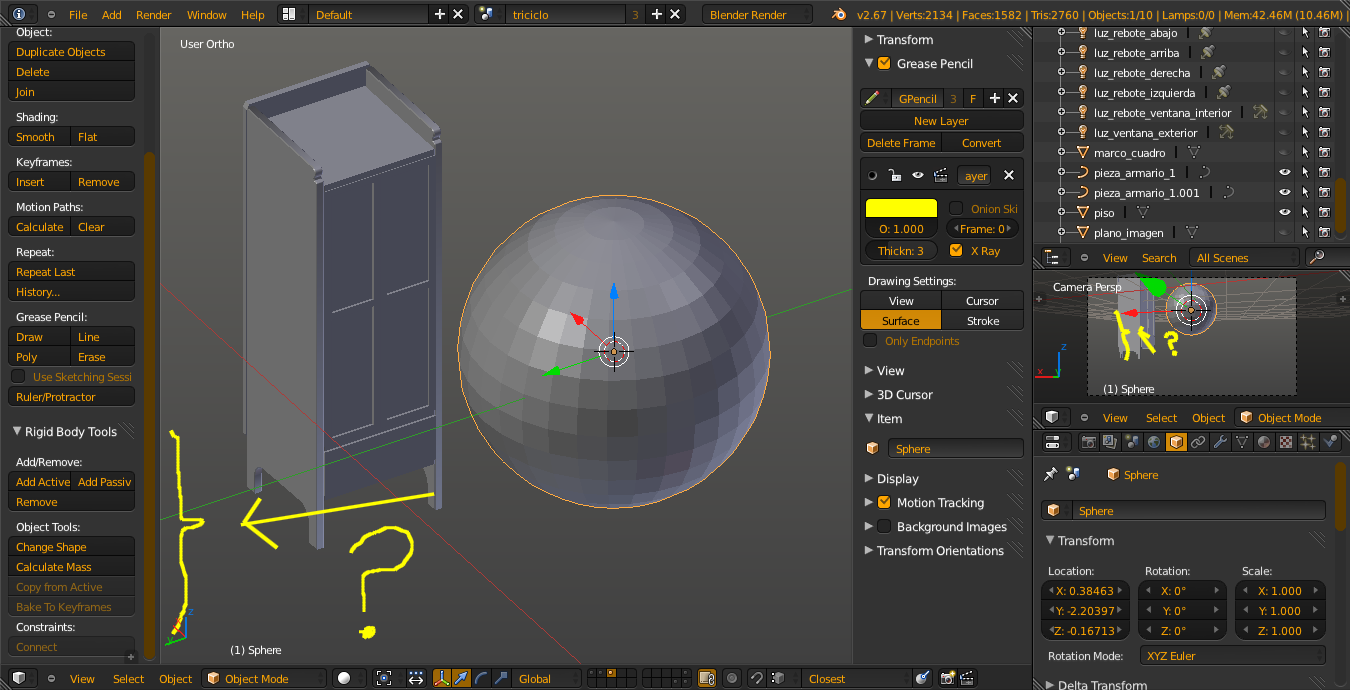The width and height of the screenshot is (1350, 690).
Task: Expand the 3D Cursor panel
Action: 868,394
